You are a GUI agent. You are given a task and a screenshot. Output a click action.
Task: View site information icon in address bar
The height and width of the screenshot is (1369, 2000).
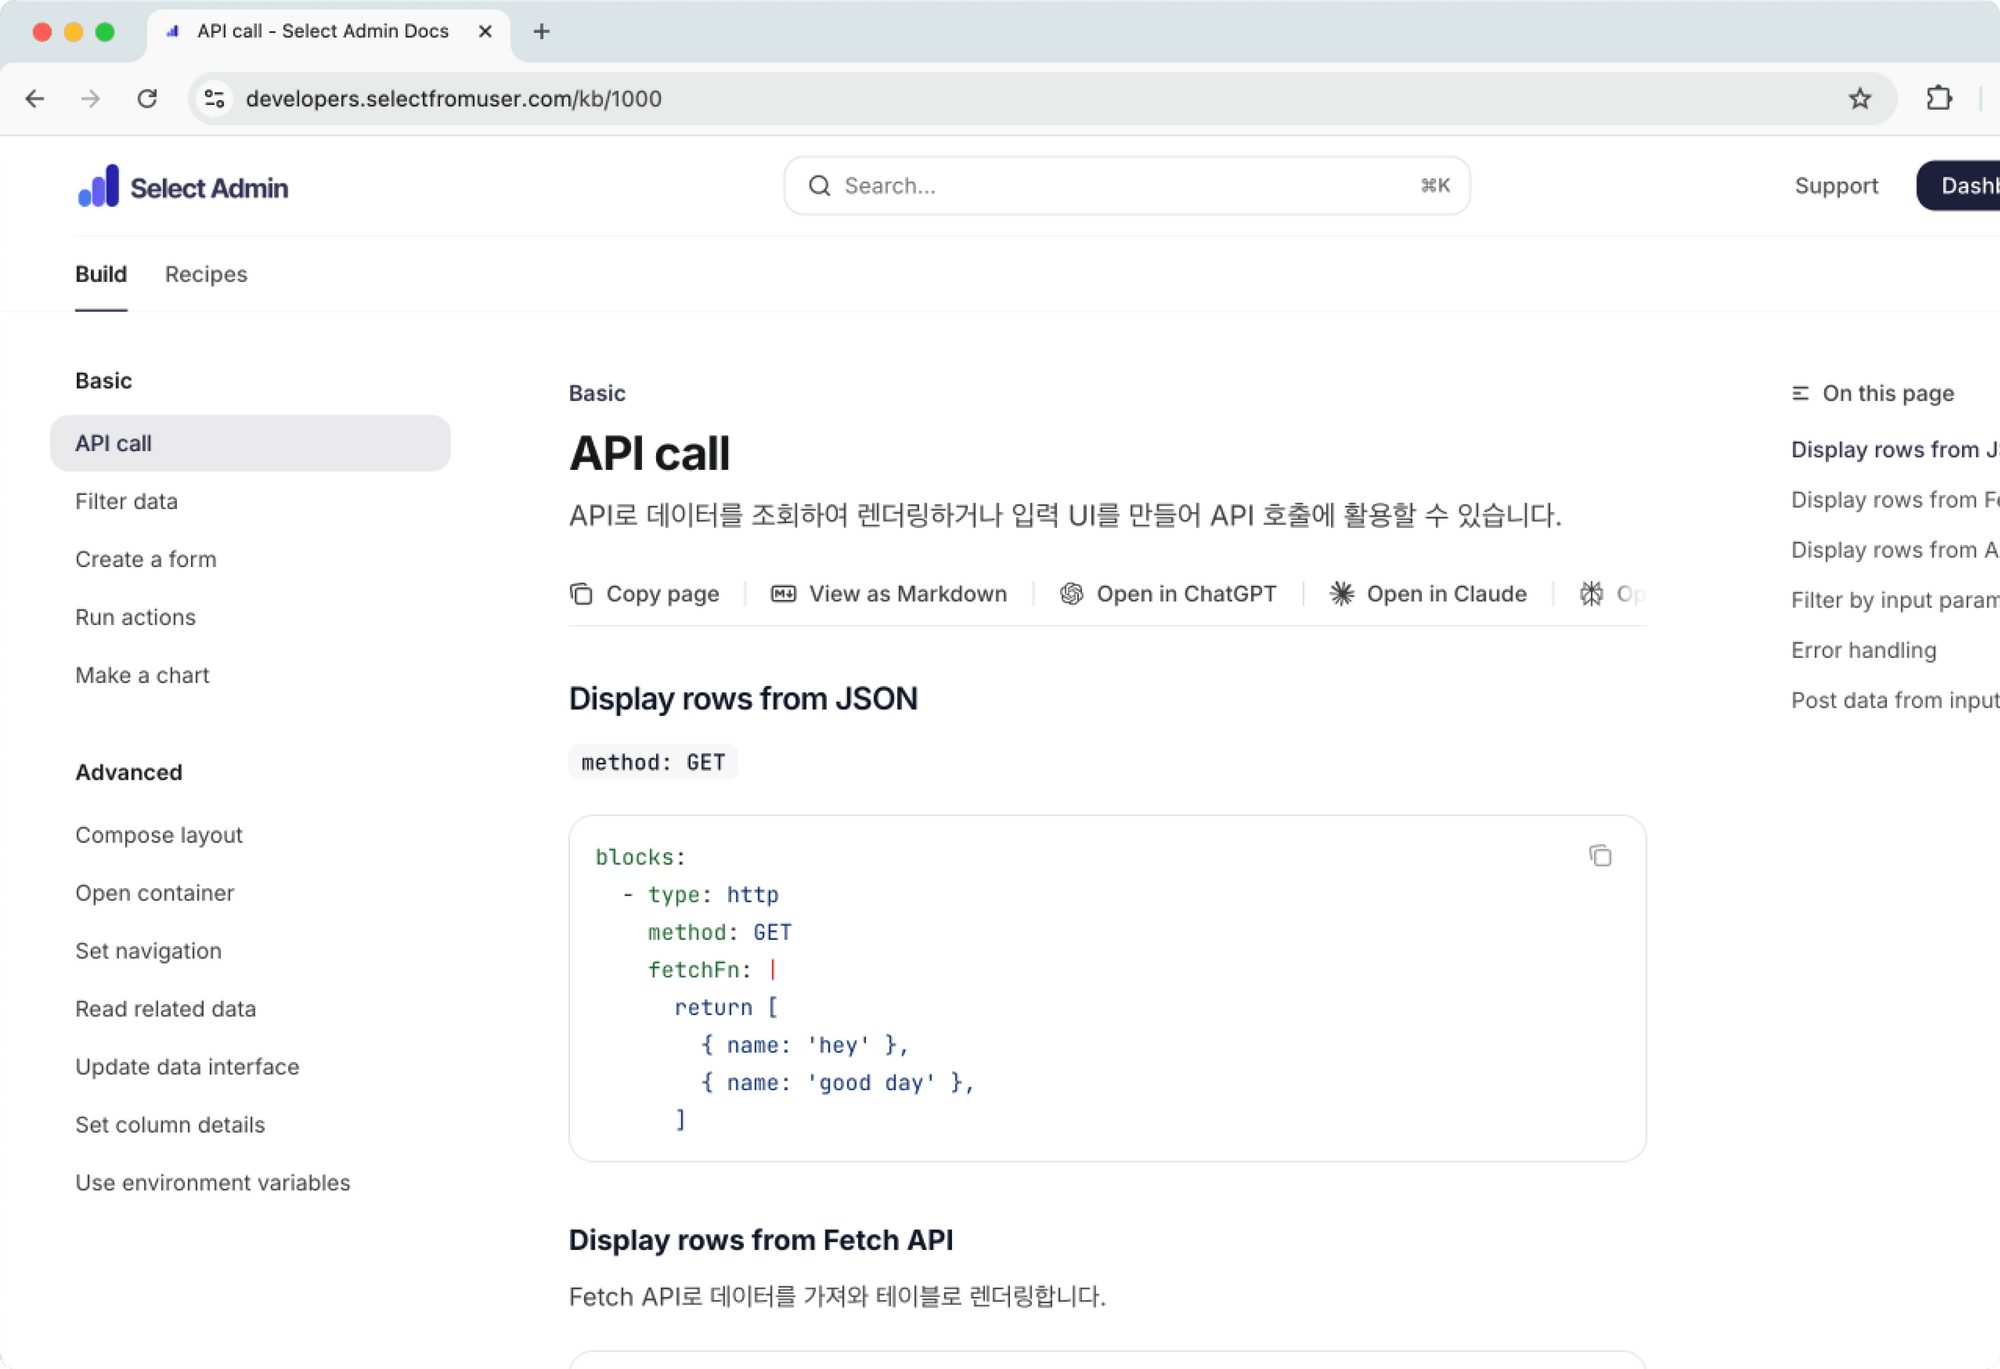click(214, 99)
